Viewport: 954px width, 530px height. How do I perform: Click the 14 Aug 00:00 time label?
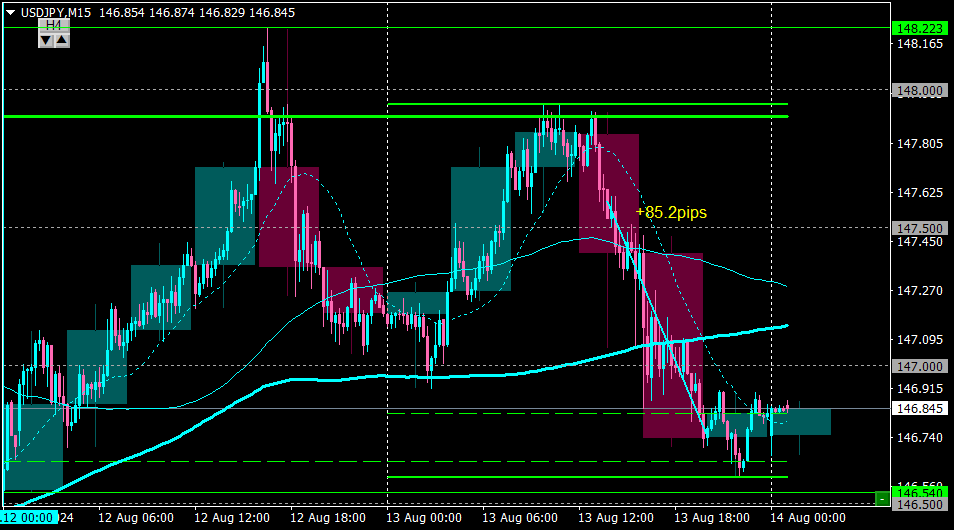point(808,518)
